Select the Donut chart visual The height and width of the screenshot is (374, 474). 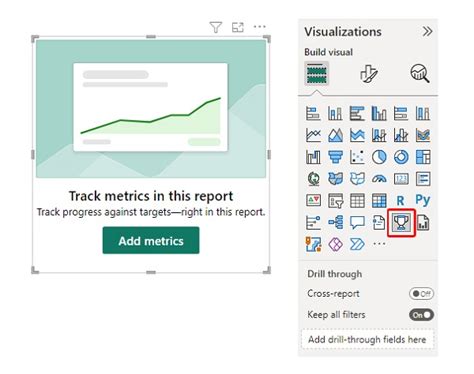401,157
